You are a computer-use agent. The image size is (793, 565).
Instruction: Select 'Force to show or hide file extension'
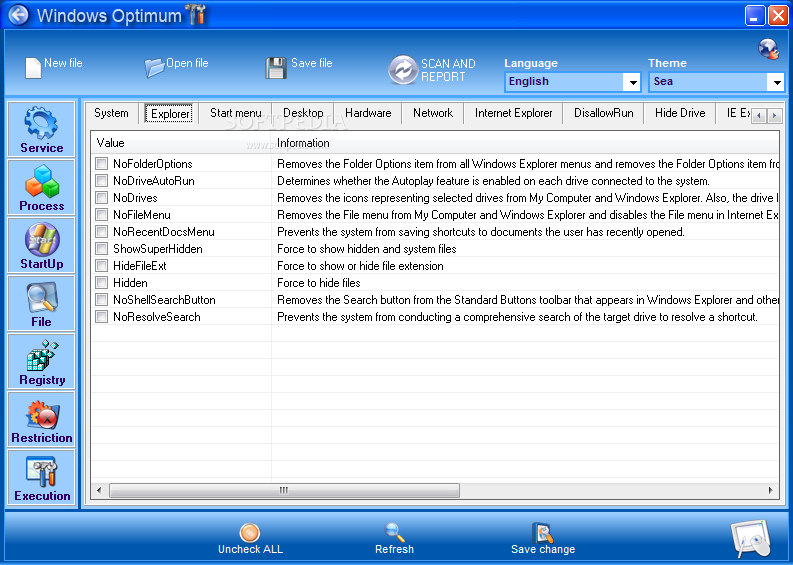360,266
